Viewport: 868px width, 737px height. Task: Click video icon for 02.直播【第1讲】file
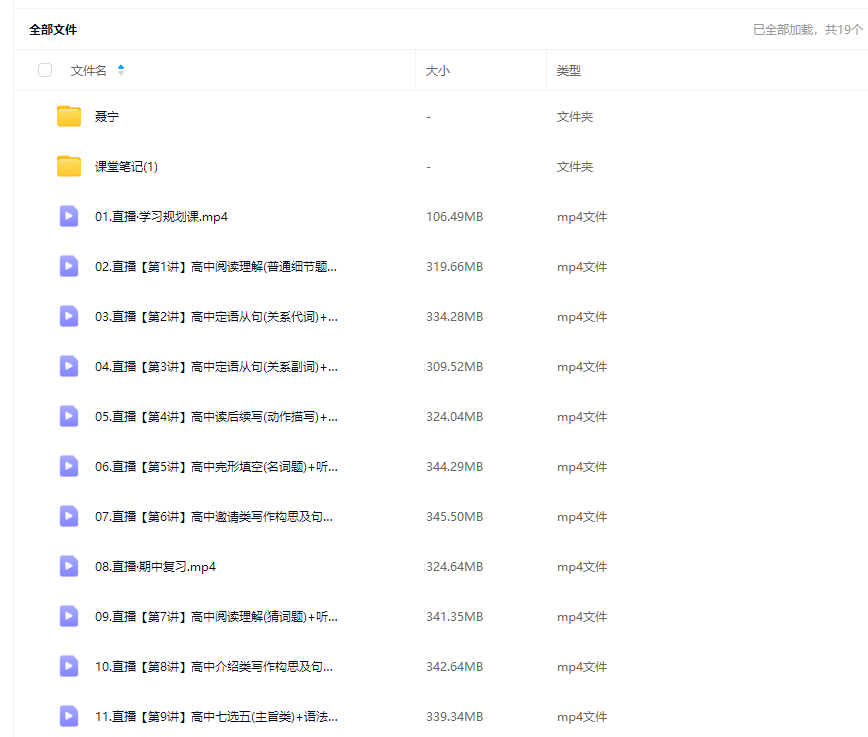[69, 266]
